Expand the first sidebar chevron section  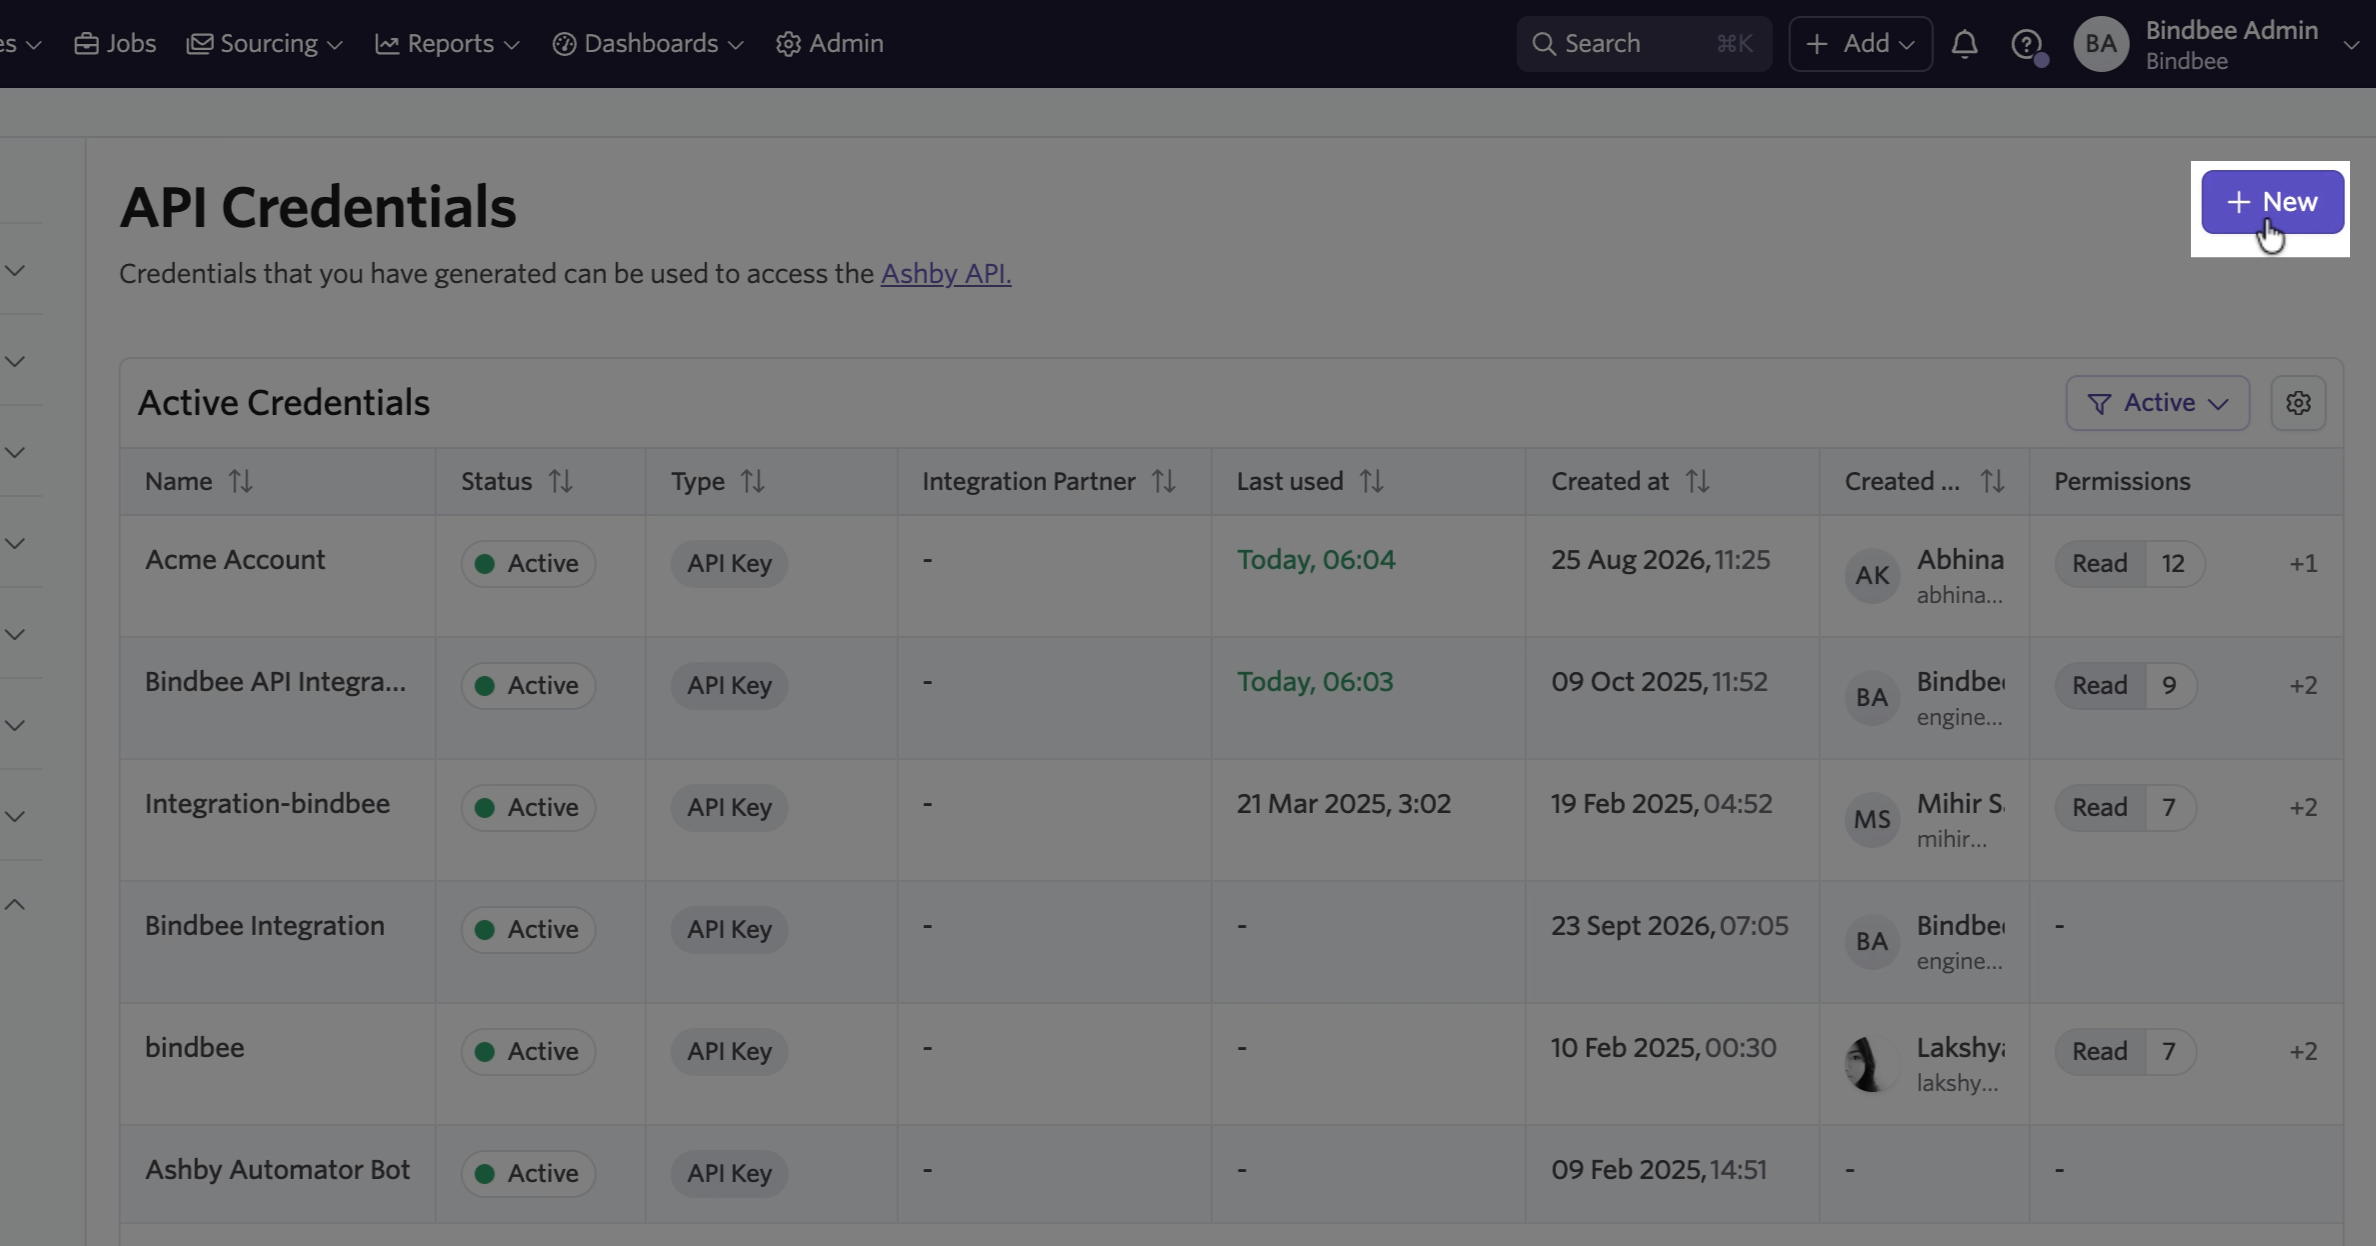pyautogui.click(x=15, y=270)
